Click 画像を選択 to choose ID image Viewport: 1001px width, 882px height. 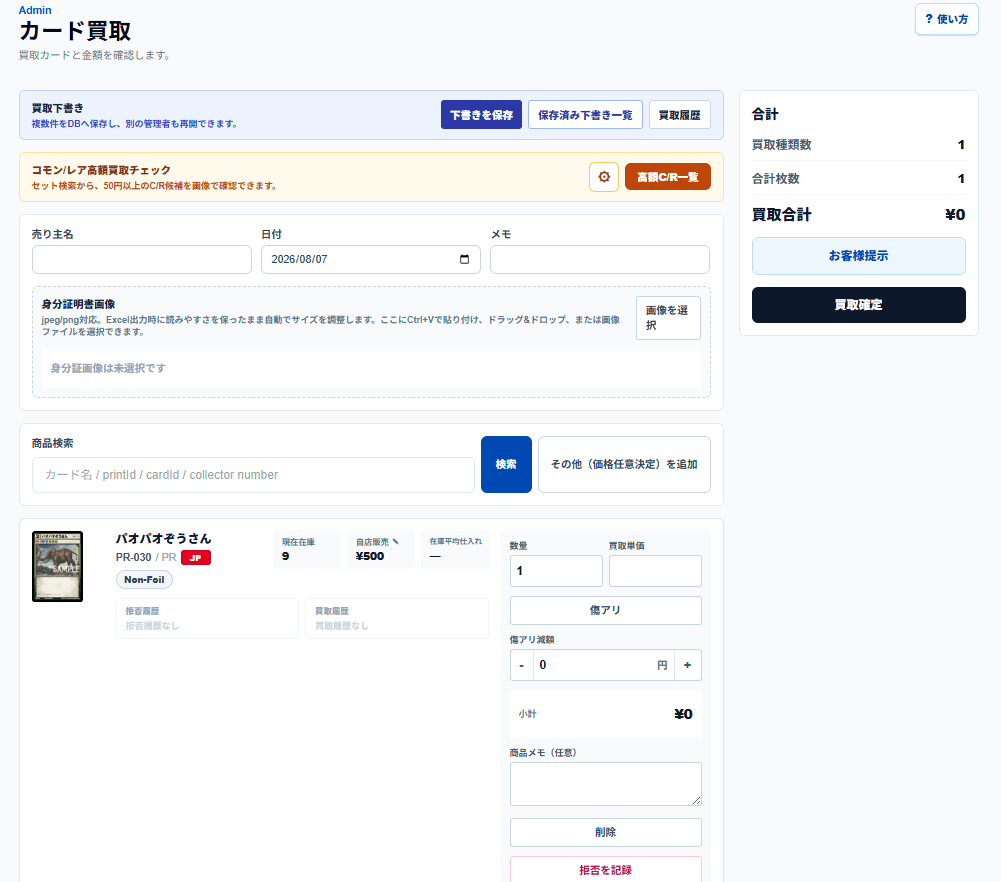click(x=668, y=318)
